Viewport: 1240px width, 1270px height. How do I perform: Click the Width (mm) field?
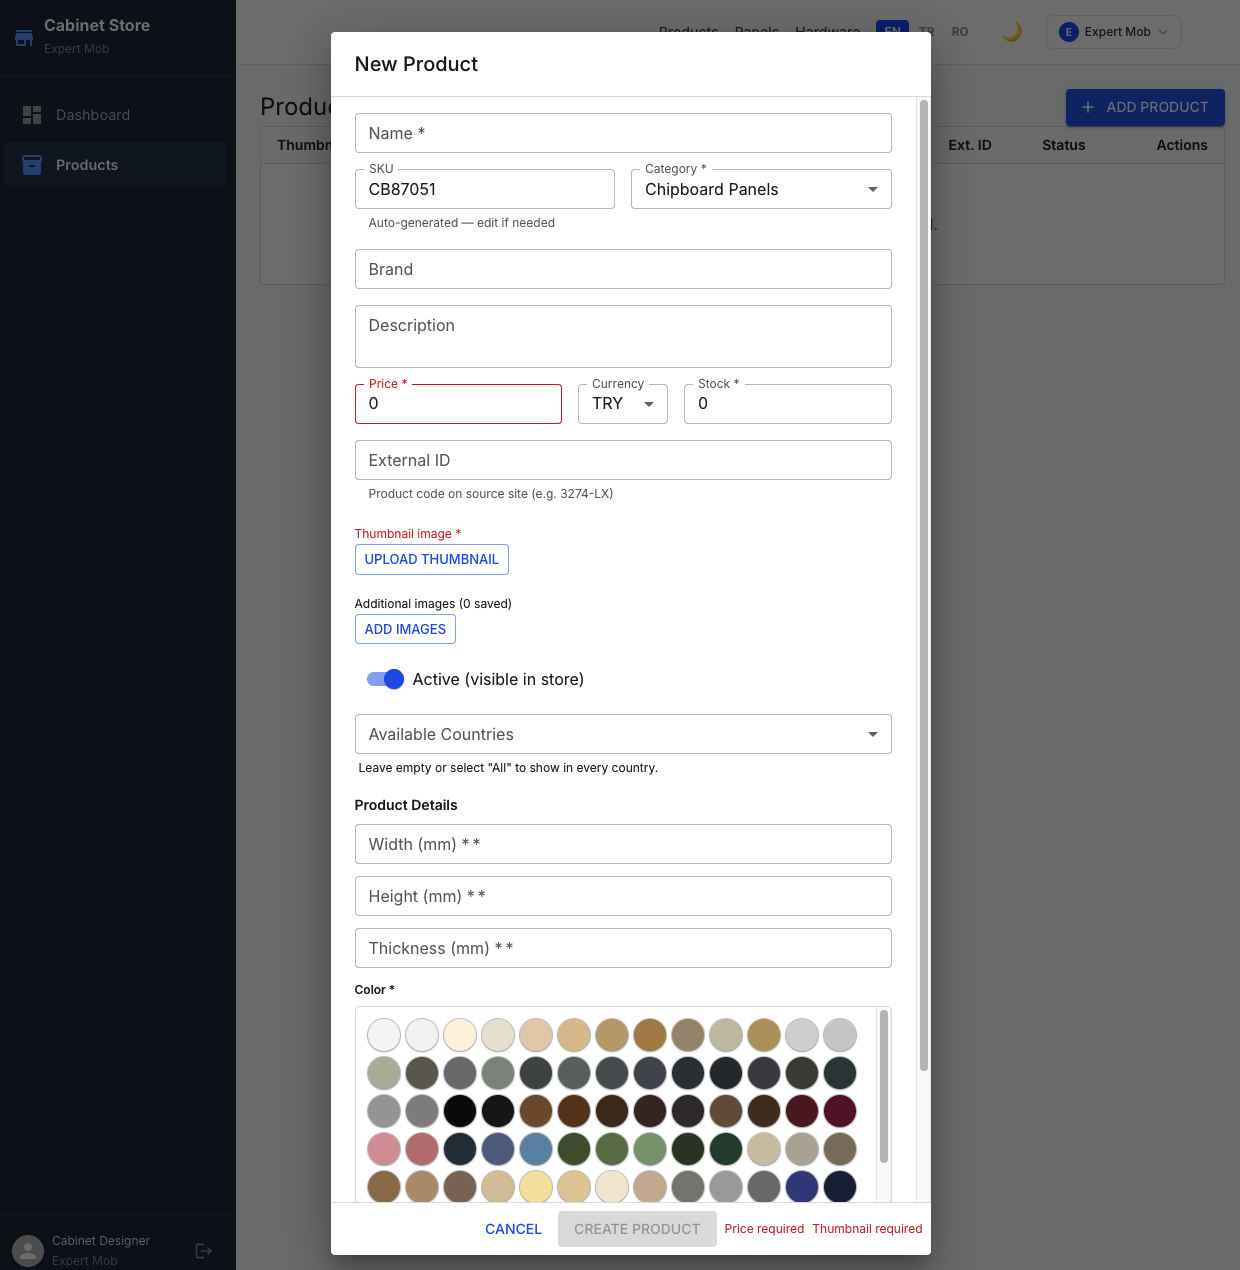click(623, 844)
